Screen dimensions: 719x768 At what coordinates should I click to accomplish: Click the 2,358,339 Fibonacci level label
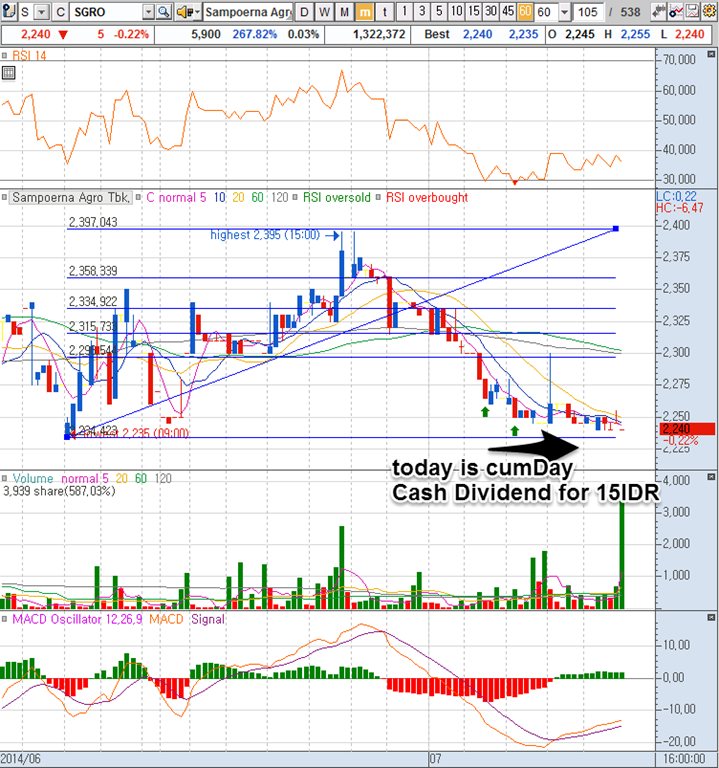pyautogui.click(x=93, y=271)
